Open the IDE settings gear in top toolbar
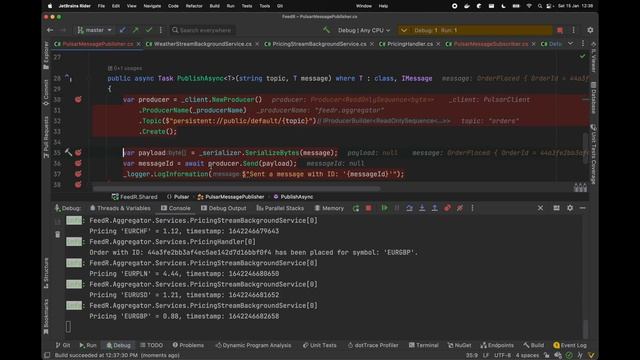Screen dimensions: 640x360 590,30
